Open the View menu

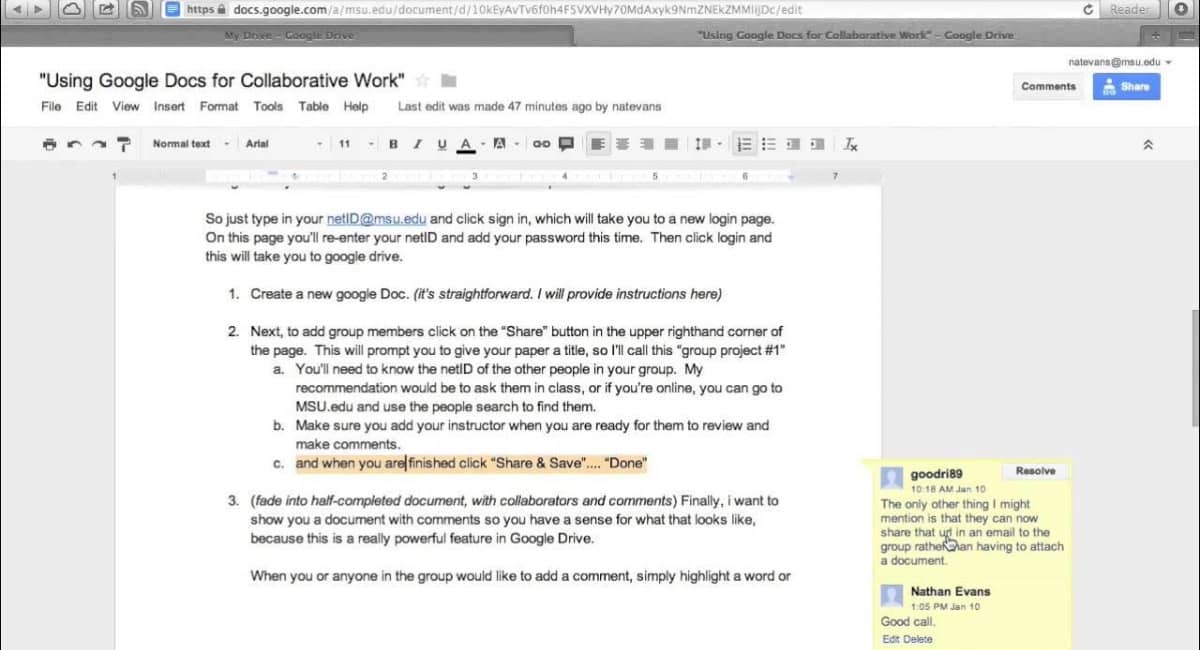(126, 106)
